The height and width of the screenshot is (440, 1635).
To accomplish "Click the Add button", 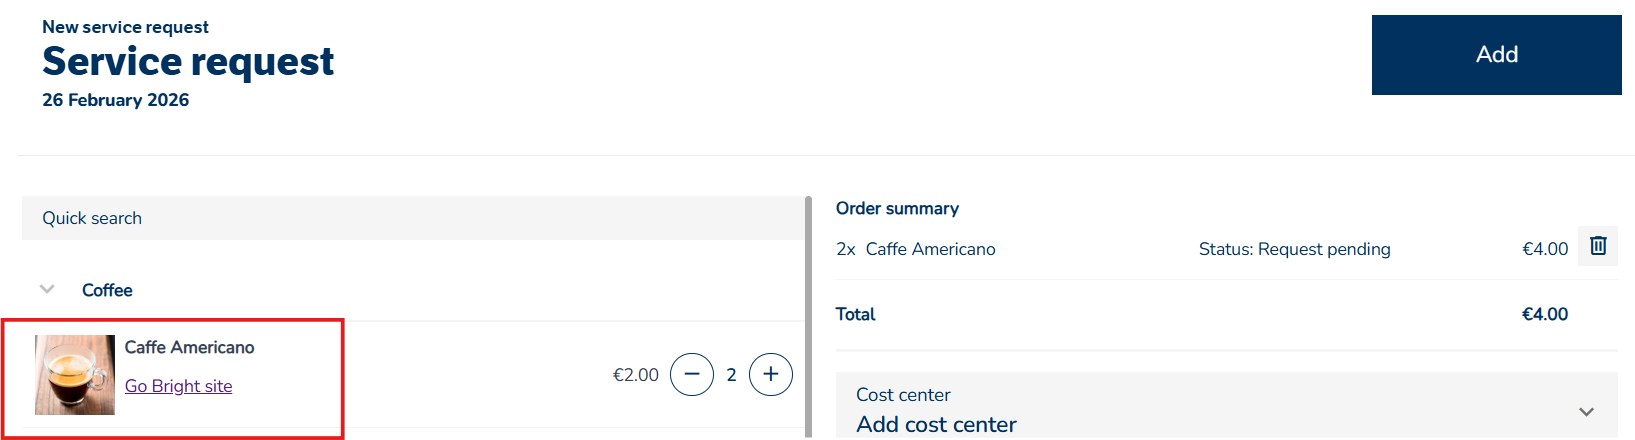I will click(1496, 55).
